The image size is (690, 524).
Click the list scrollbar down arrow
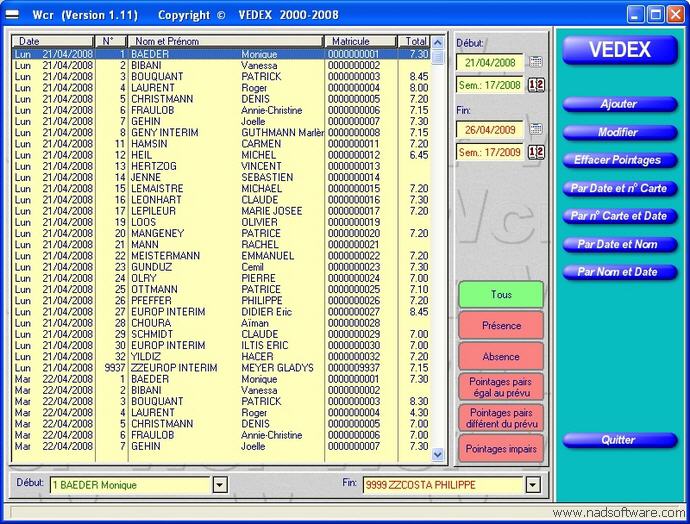(437, 454)
